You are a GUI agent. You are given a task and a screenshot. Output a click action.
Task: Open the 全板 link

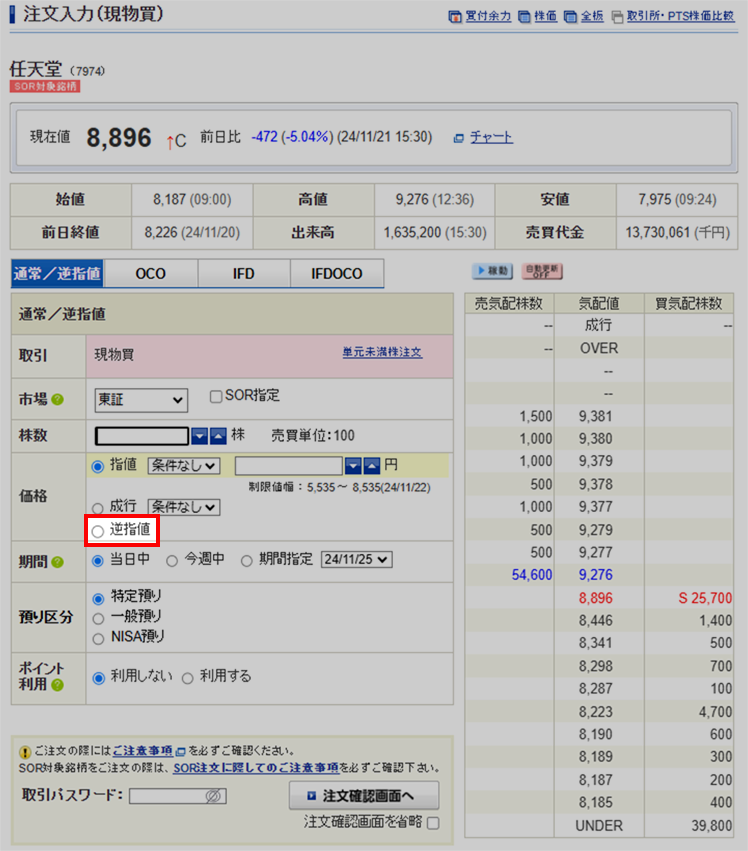[592, 16]
